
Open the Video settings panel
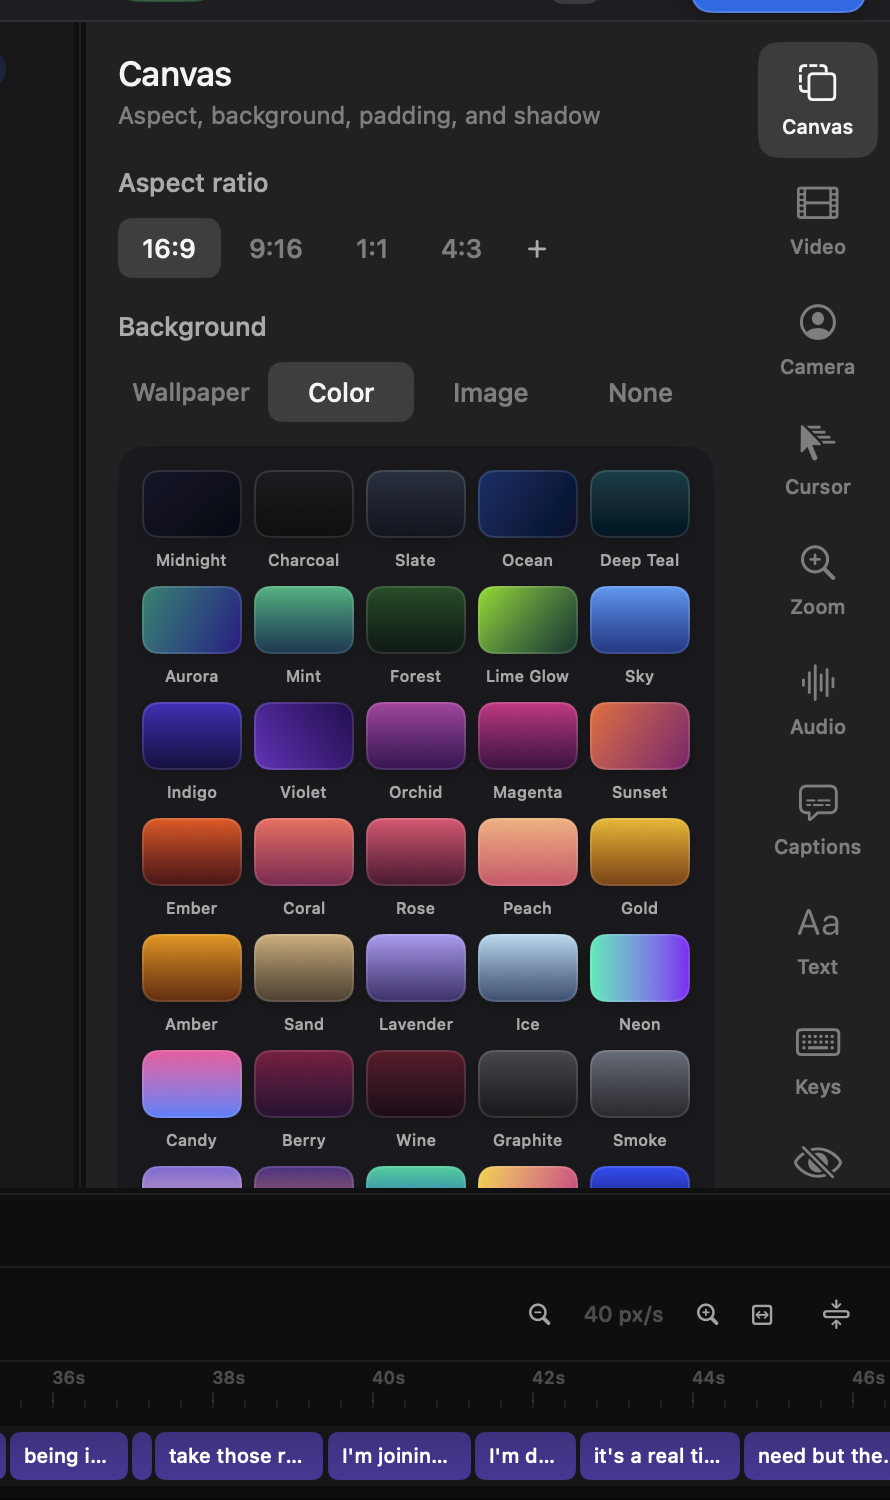click(x=817, y=220)
